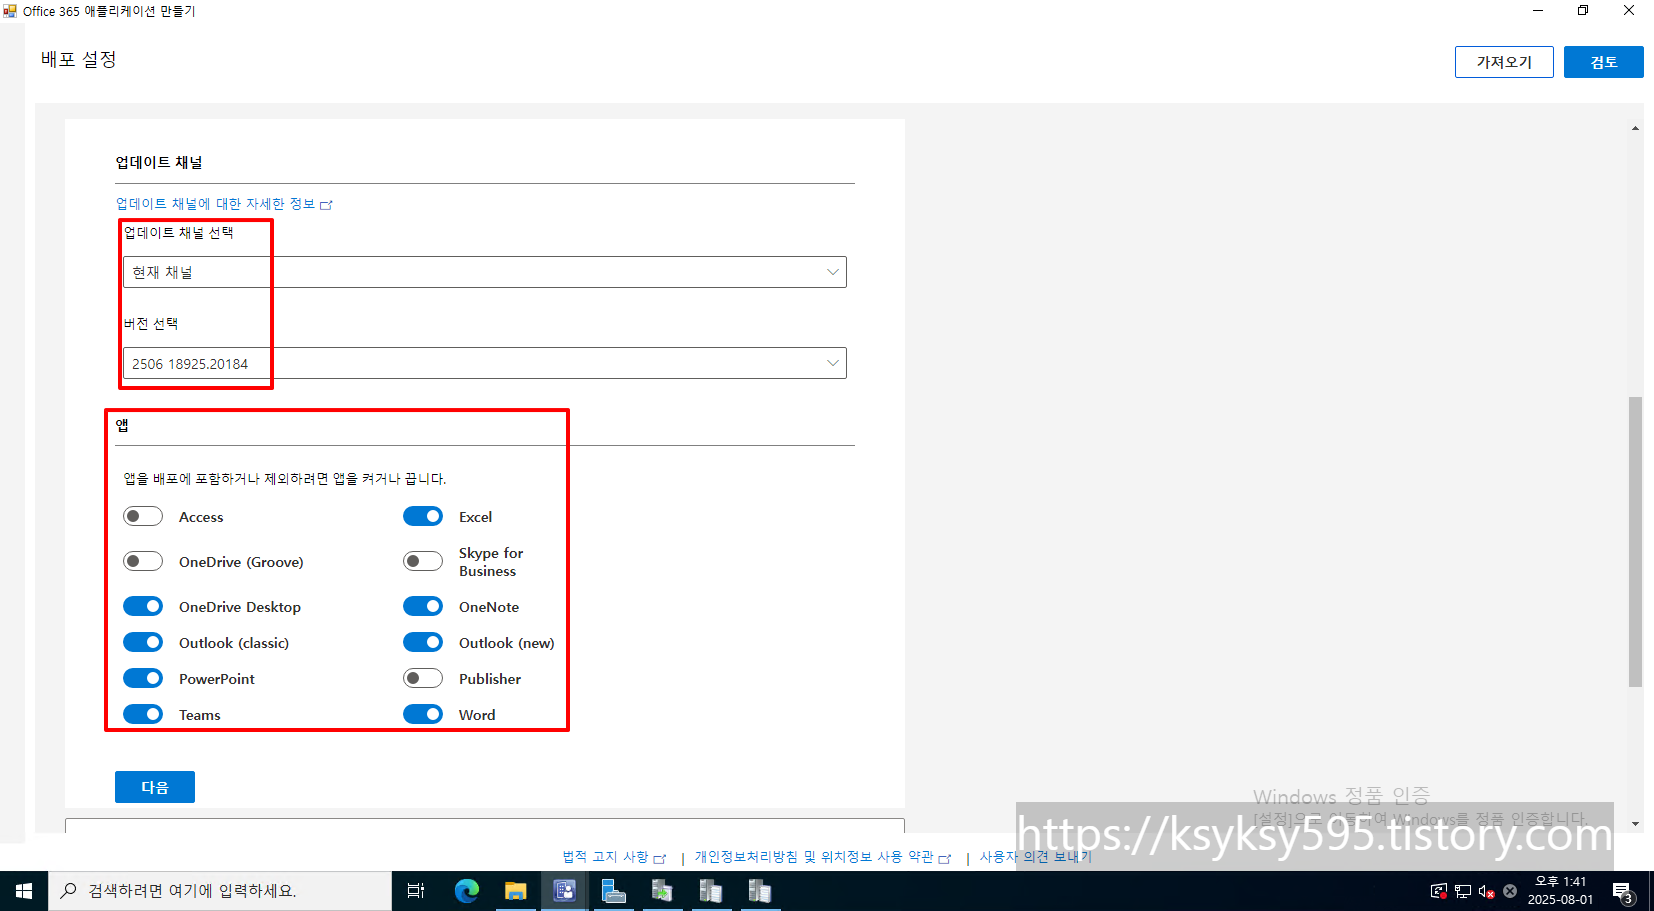The height and width of the screenshot is (911, 1654).
Task: Click the 다음 button
Action: pyautogui.click(x=155, y=787)
